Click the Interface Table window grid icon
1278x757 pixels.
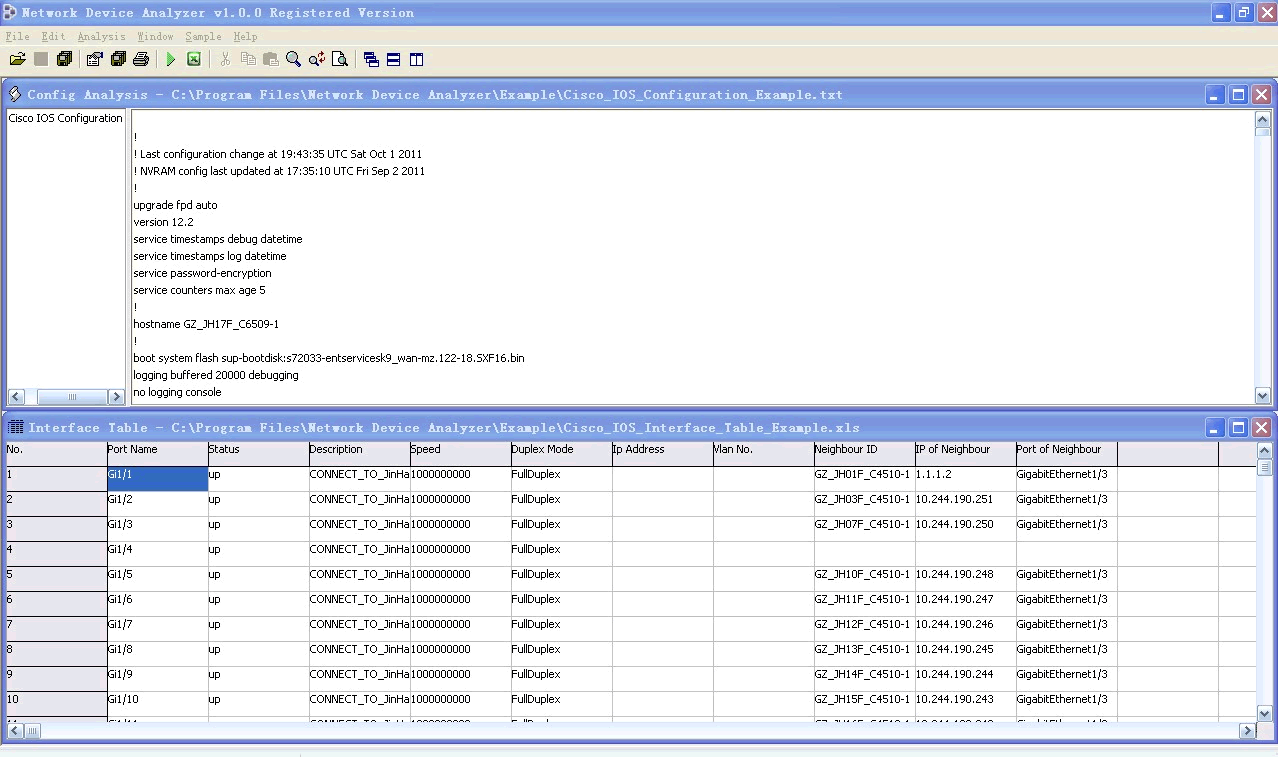[16, 428]
